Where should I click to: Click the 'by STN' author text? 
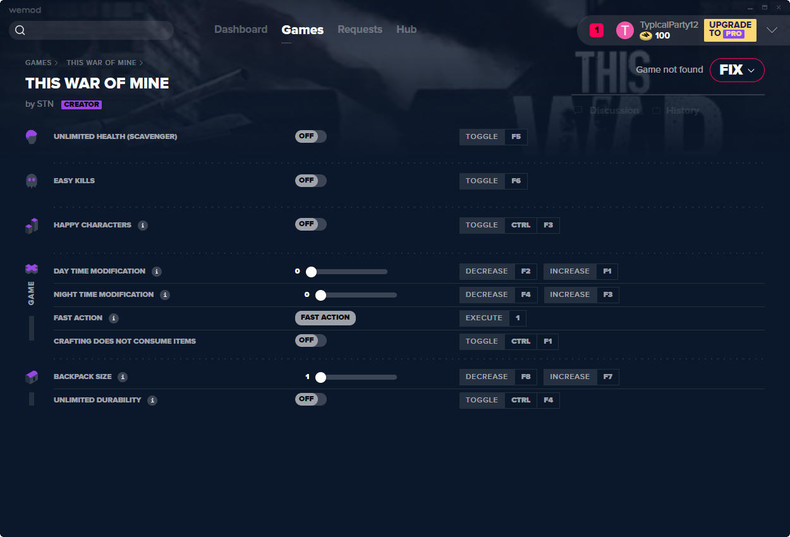(x=39, y=104)
